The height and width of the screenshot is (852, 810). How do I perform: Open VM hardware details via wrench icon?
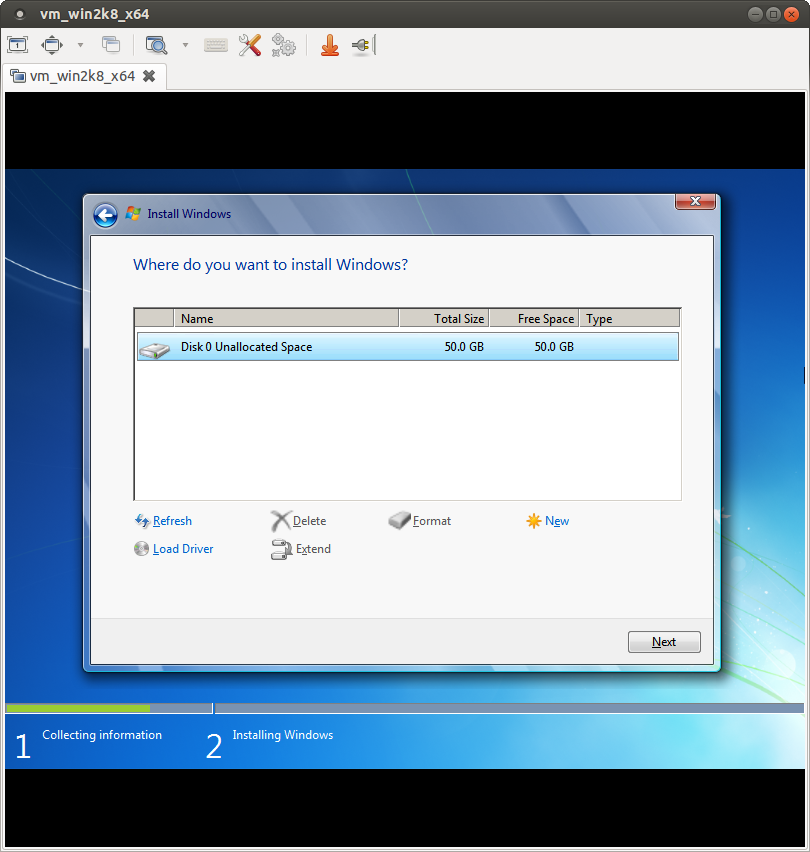tap(249, 45)
